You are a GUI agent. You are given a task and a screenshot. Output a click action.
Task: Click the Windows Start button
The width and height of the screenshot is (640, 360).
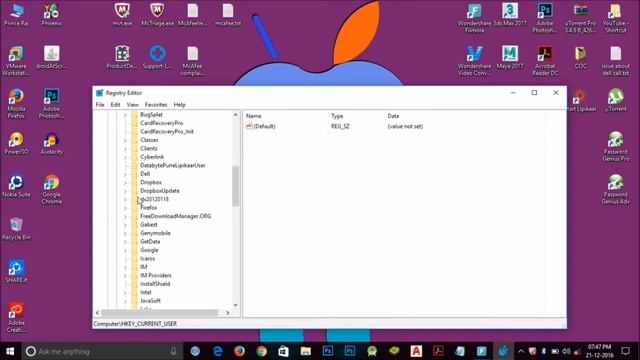10,351
